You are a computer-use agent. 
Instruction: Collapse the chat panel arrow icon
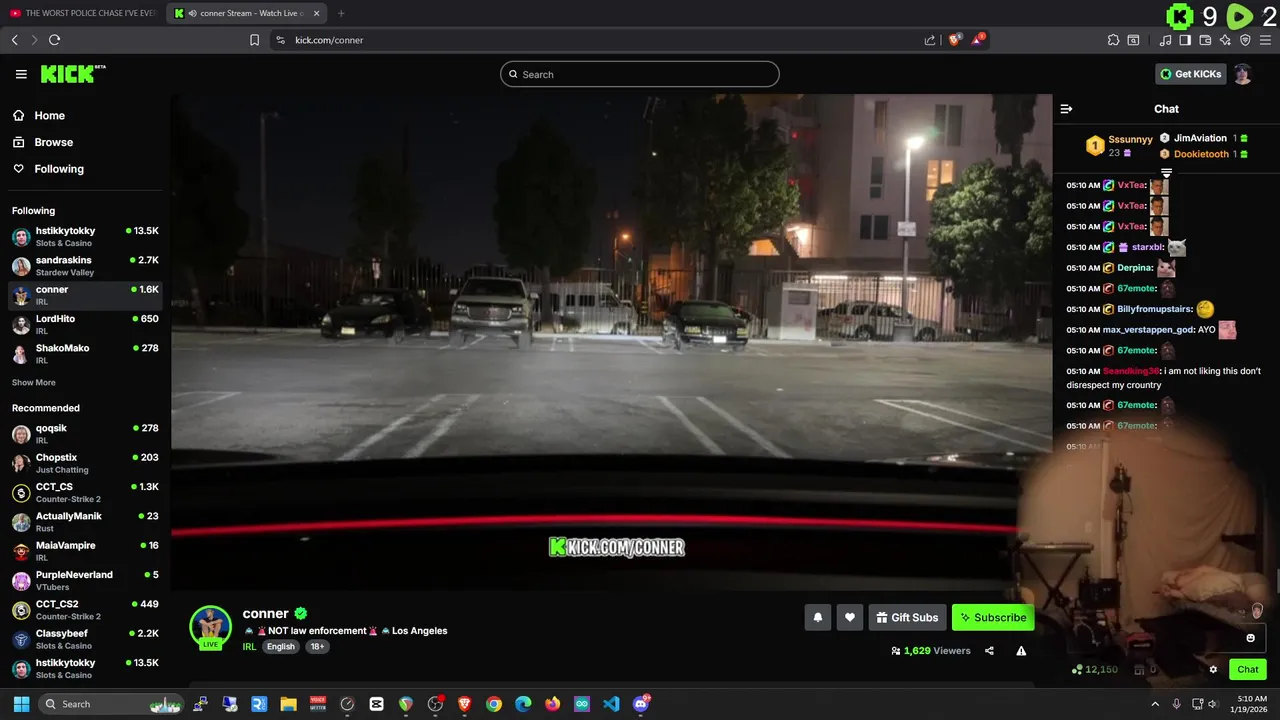(1066, 109)
